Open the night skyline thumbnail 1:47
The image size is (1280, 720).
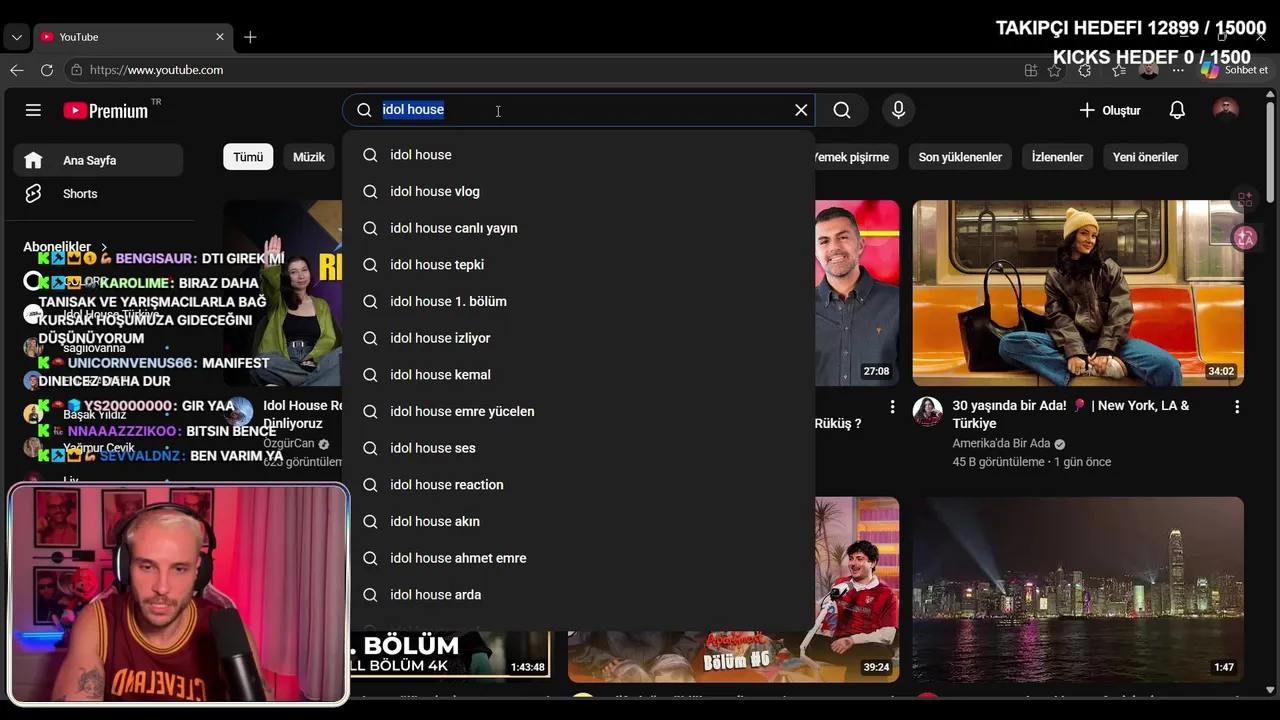(1078, 590)
